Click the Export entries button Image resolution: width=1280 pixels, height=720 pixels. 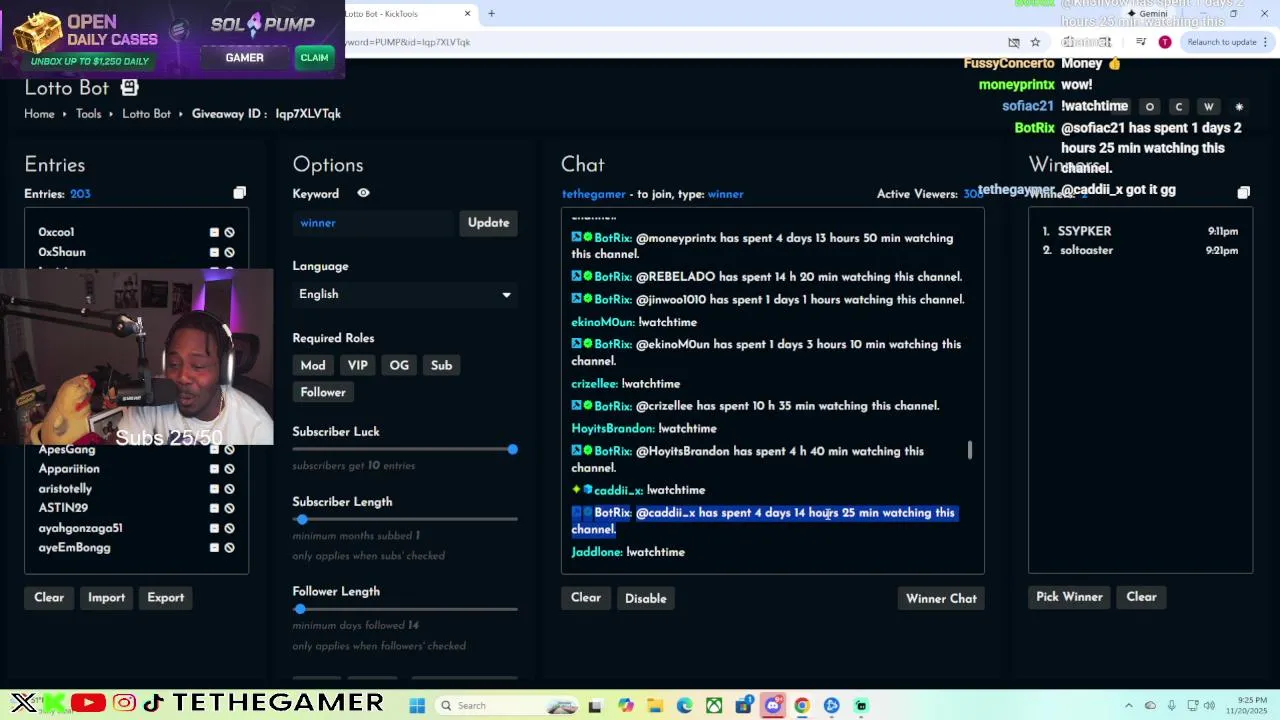(x=166, y=597)
